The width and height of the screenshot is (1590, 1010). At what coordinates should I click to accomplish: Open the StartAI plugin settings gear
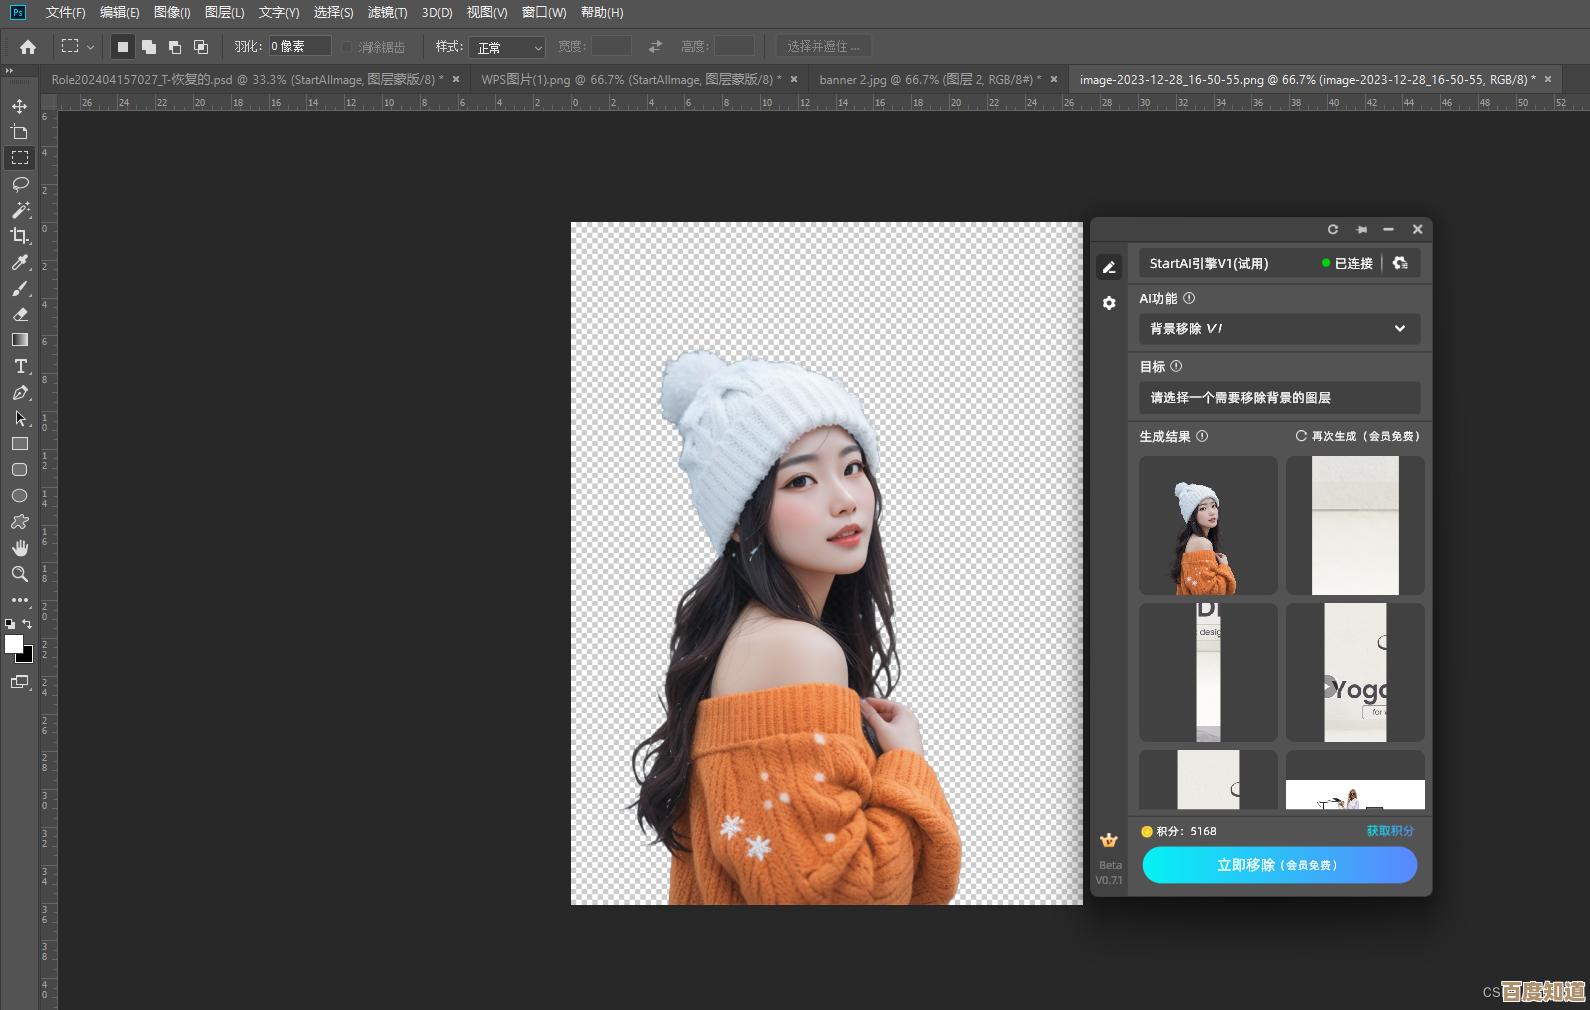1109,303
